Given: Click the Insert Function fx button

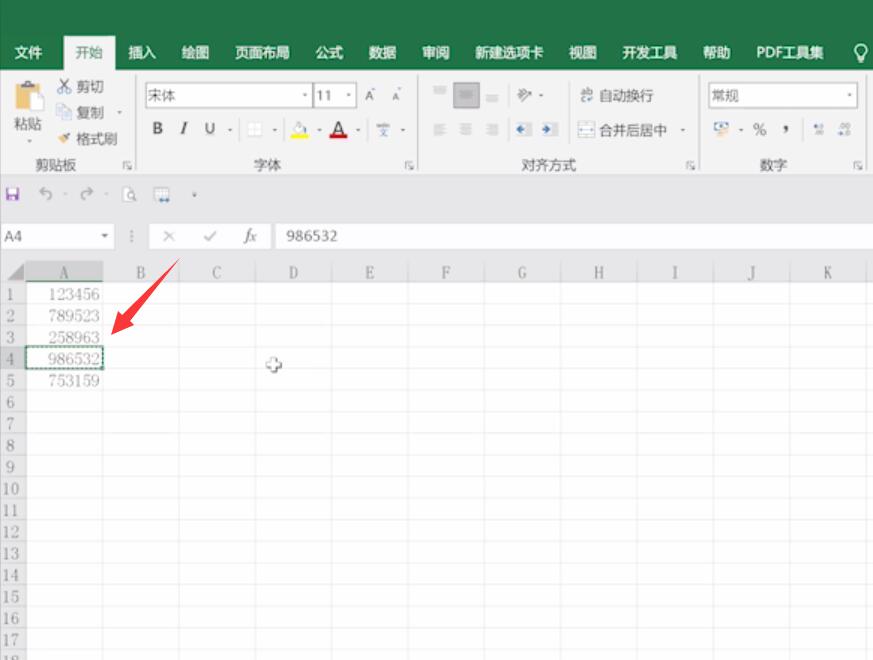Looking at the screenshot, I should [250, 236].
